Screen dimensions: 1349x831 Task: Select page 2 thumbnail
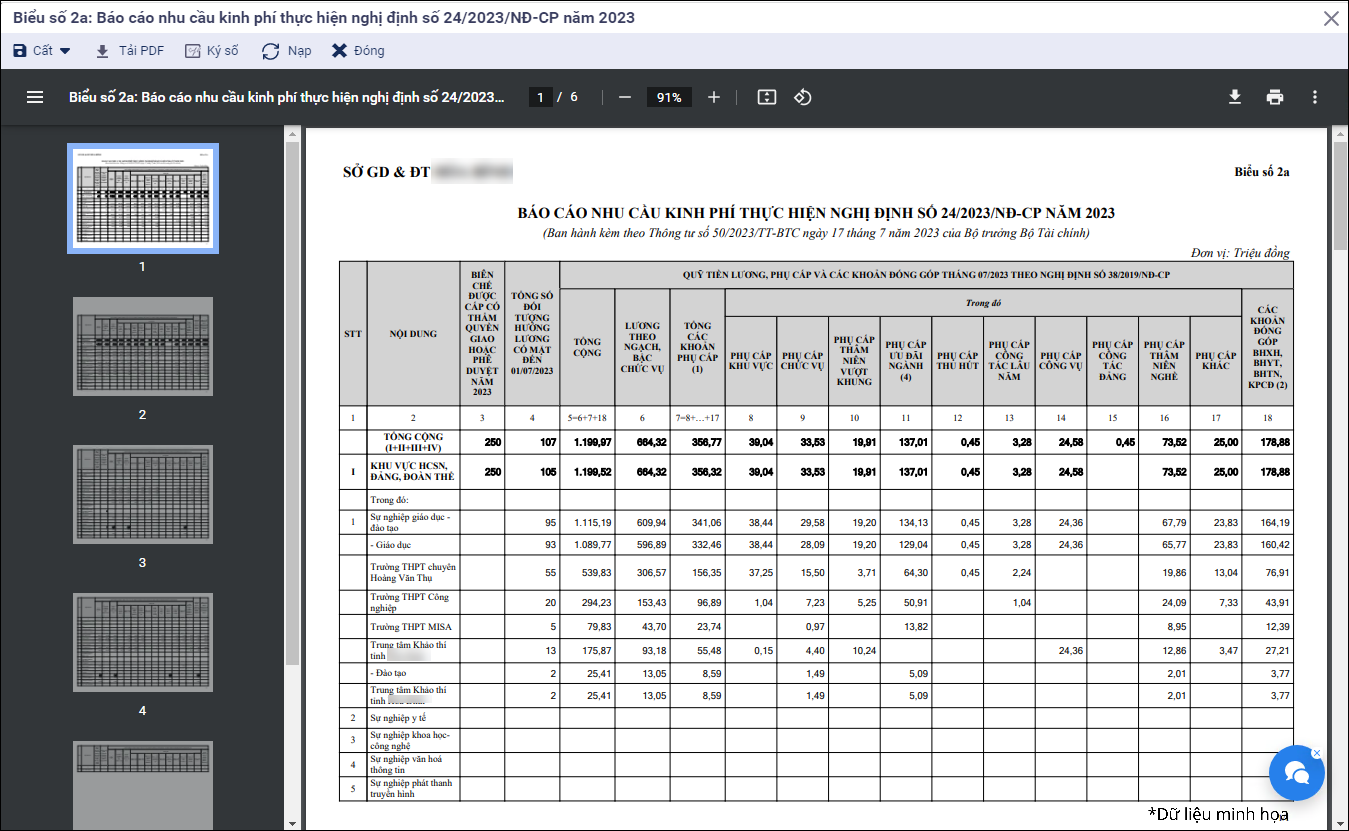tap(142, 346)
